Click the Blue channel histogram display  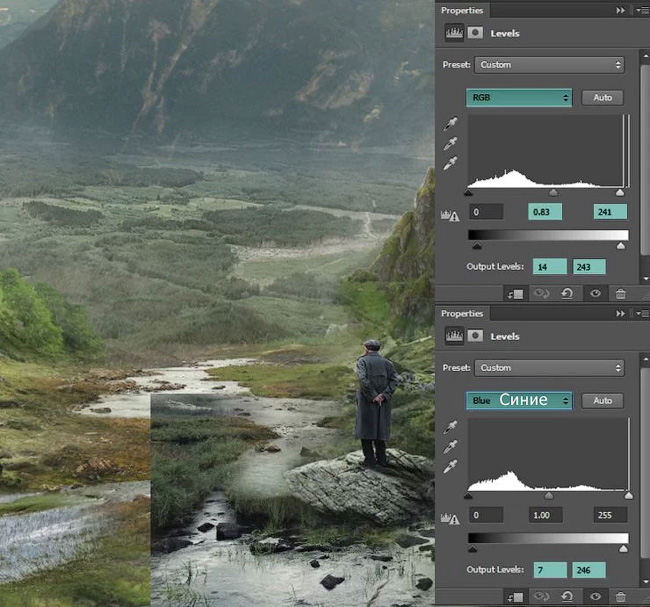[x=548, y=454]
